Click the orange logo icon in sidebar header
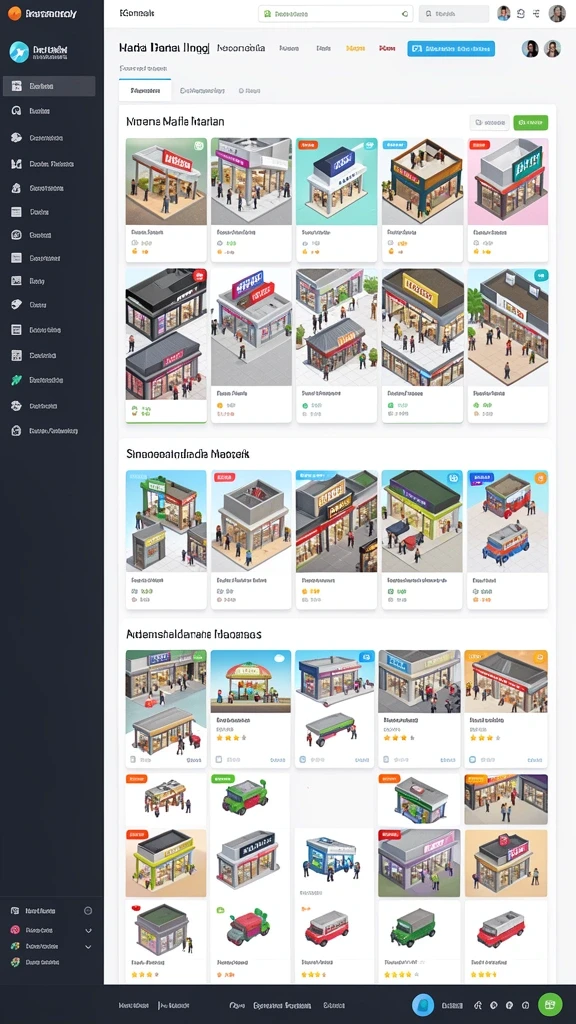The image size is (576, 1024). point(14,13)
